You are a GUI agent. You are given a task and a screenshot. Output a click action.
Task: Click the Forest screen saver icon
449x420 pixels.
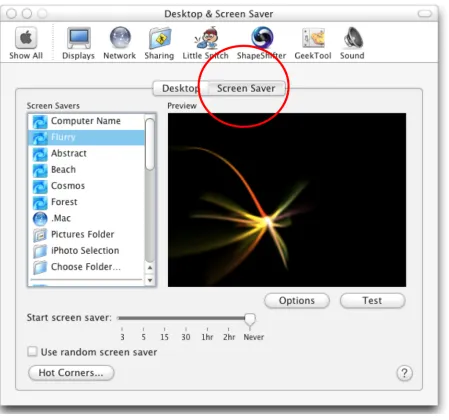(40, 202)
